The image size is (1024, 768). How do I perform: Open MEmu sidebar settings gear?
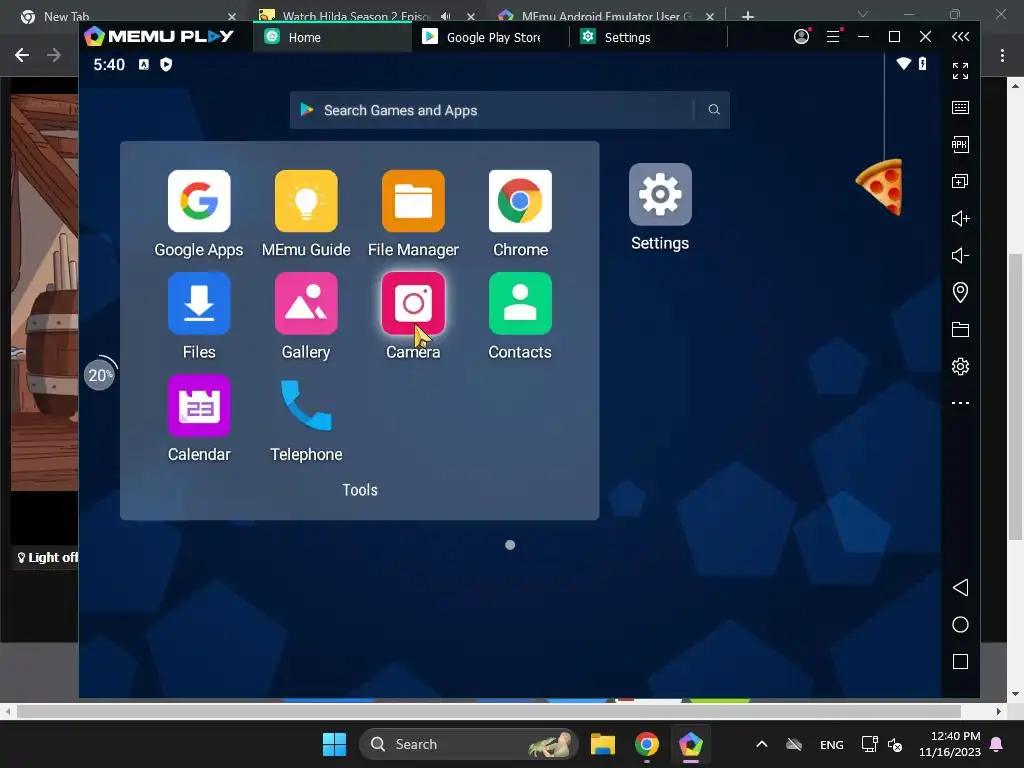pos(960,366)
